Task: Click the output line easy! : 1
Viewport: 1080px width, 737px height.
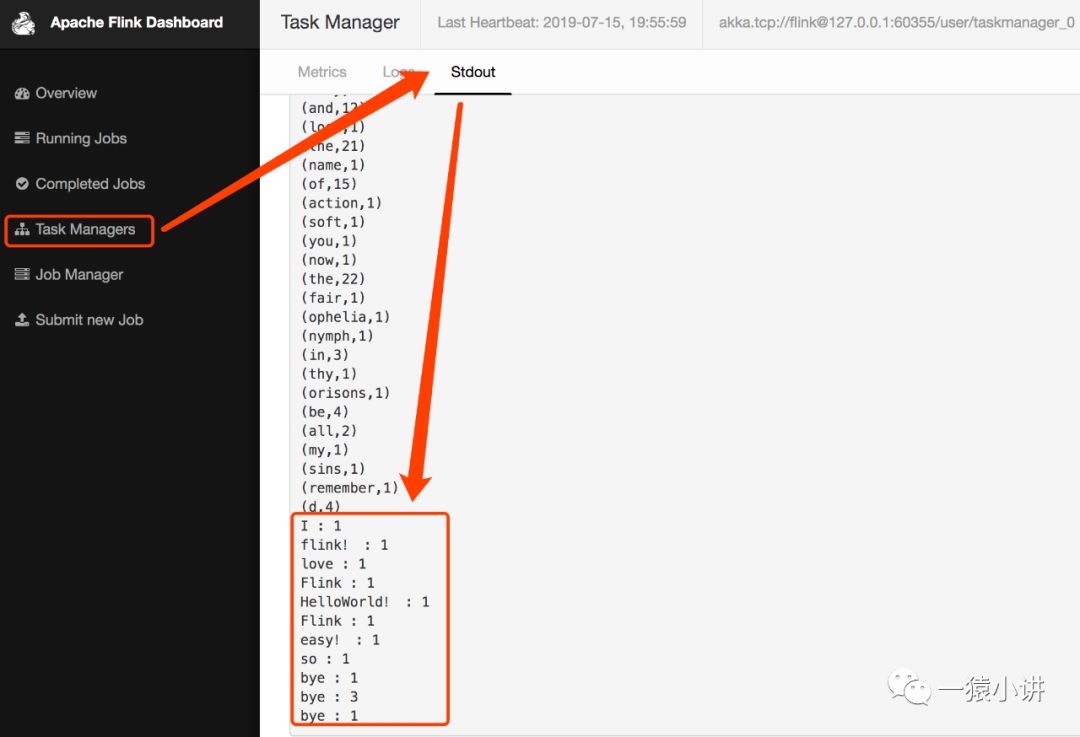Action: pyautogui.click(x=340, y=640)
